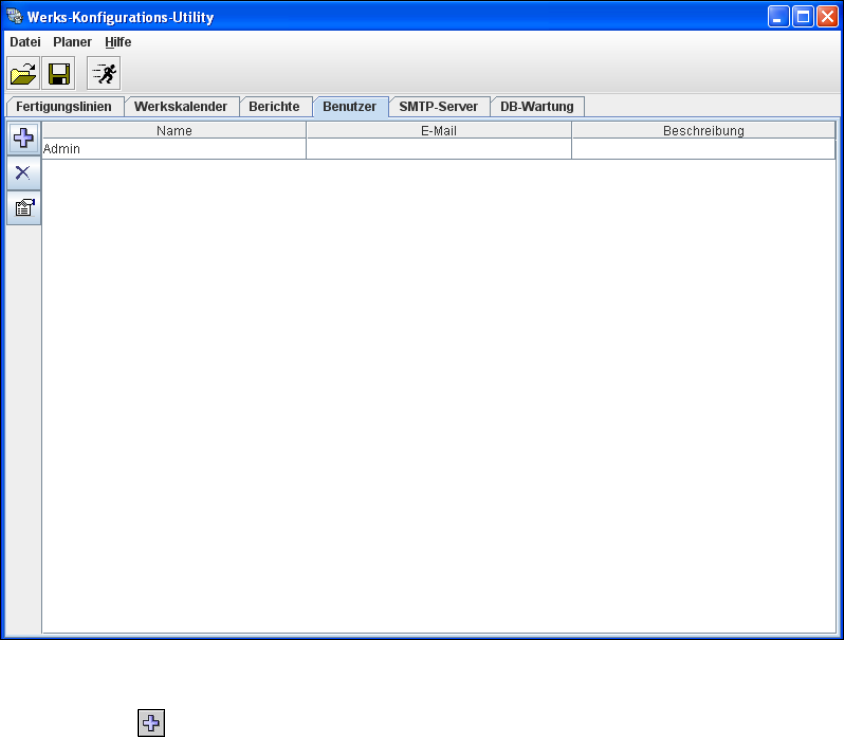Delete selected user with X icon
The width and height of the screenshot is (844, 737).
tap(23, 173)
